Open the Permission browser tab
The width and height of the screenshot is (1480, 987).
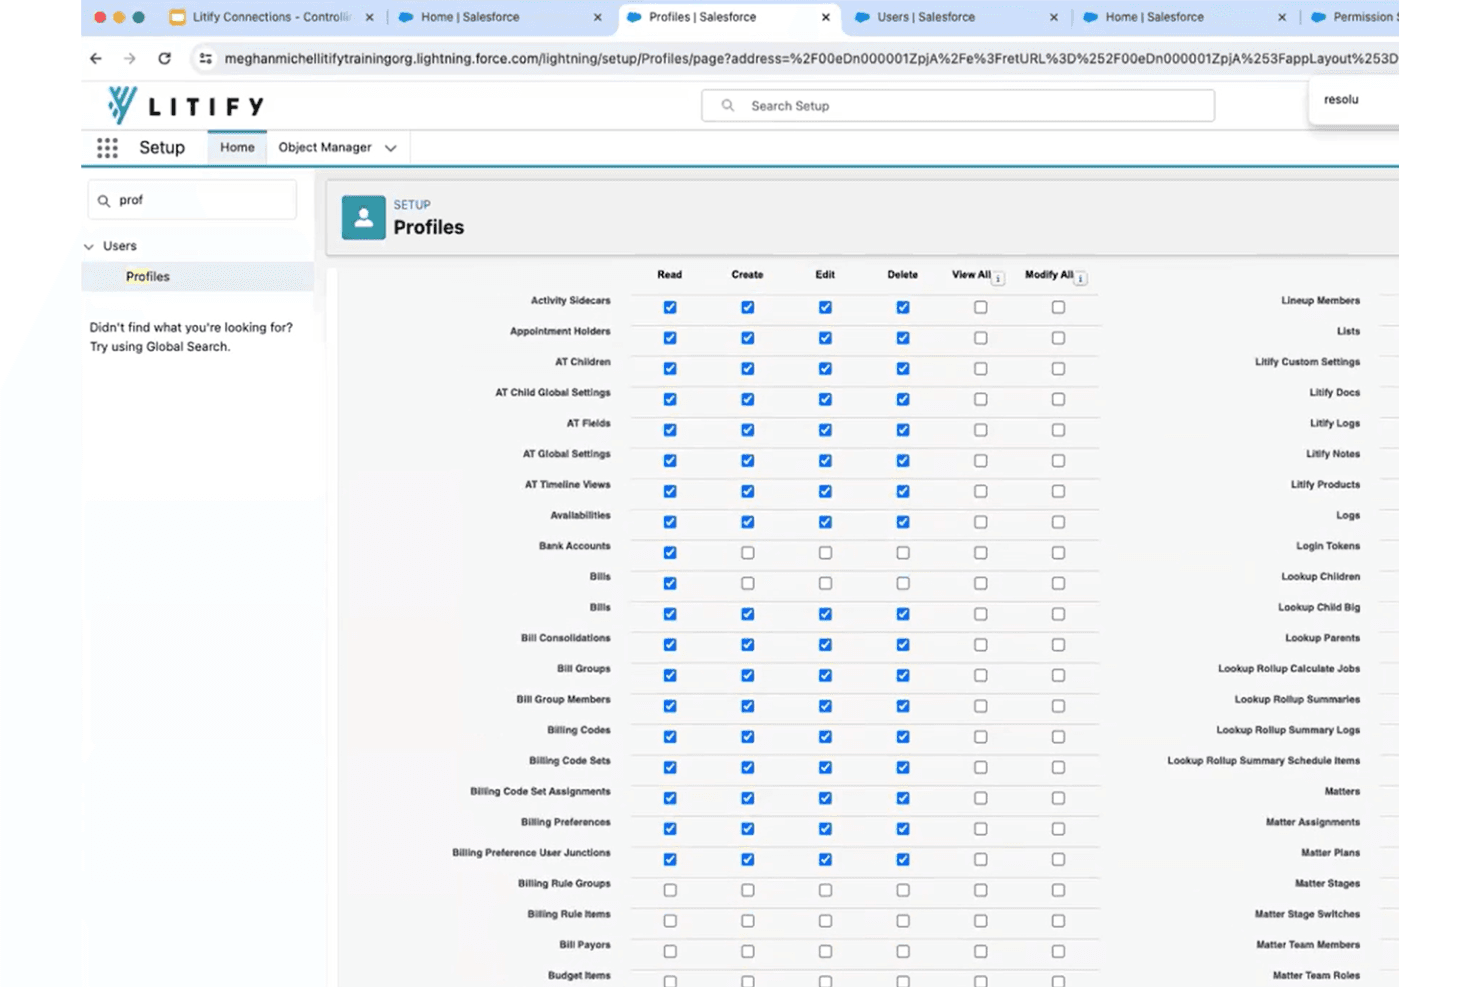[1354, 17]
